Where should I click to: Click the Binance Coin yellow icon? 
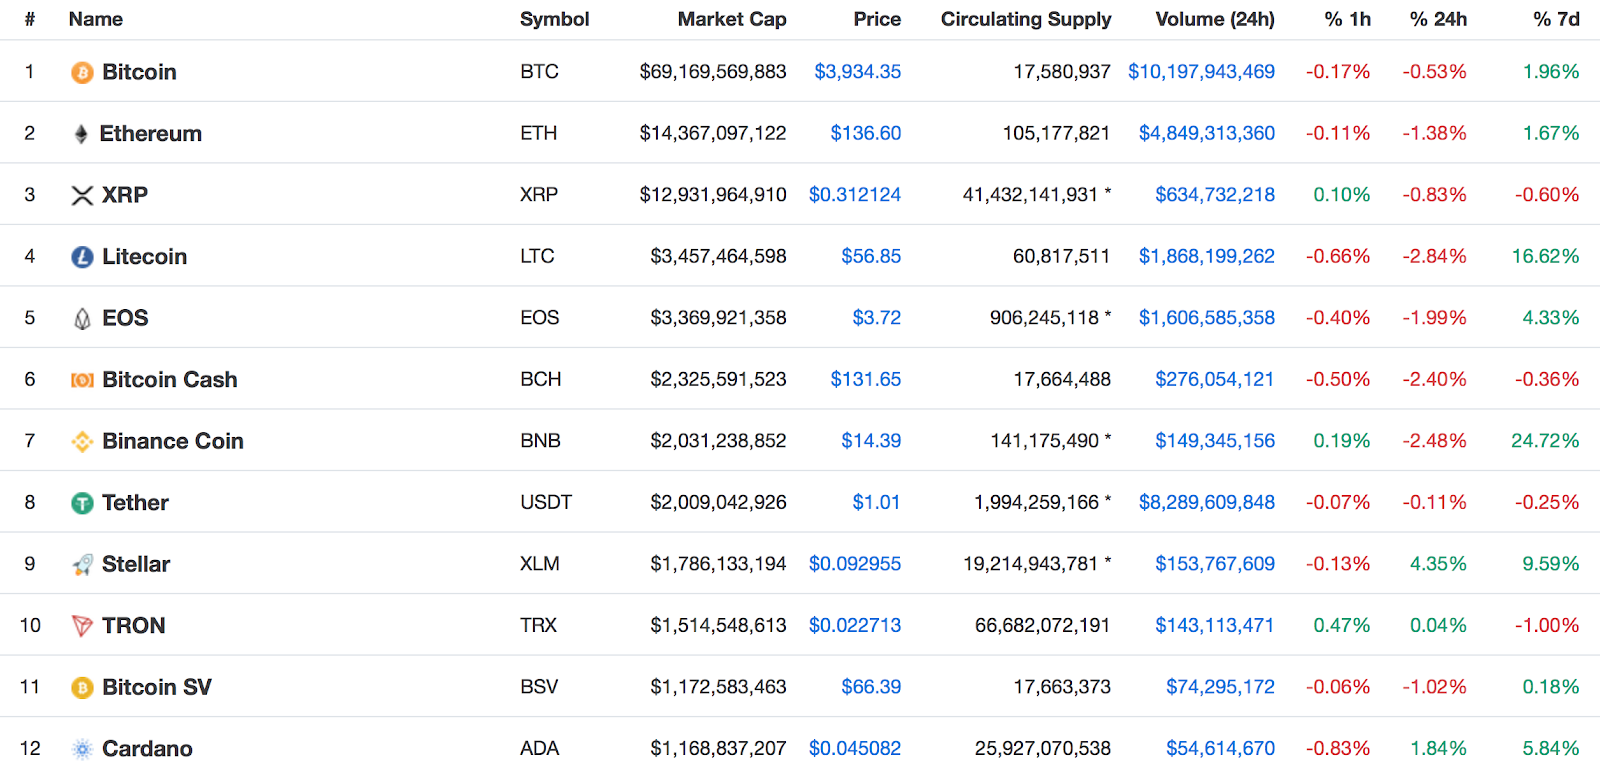click(82, 441)
